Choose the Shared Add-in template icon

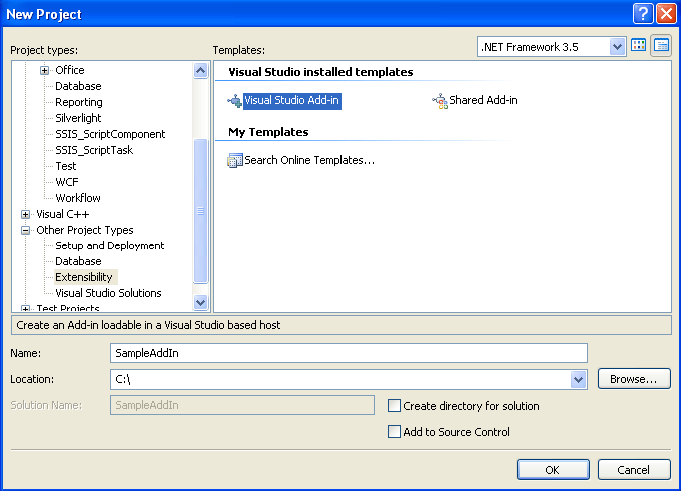click(440, 101)
